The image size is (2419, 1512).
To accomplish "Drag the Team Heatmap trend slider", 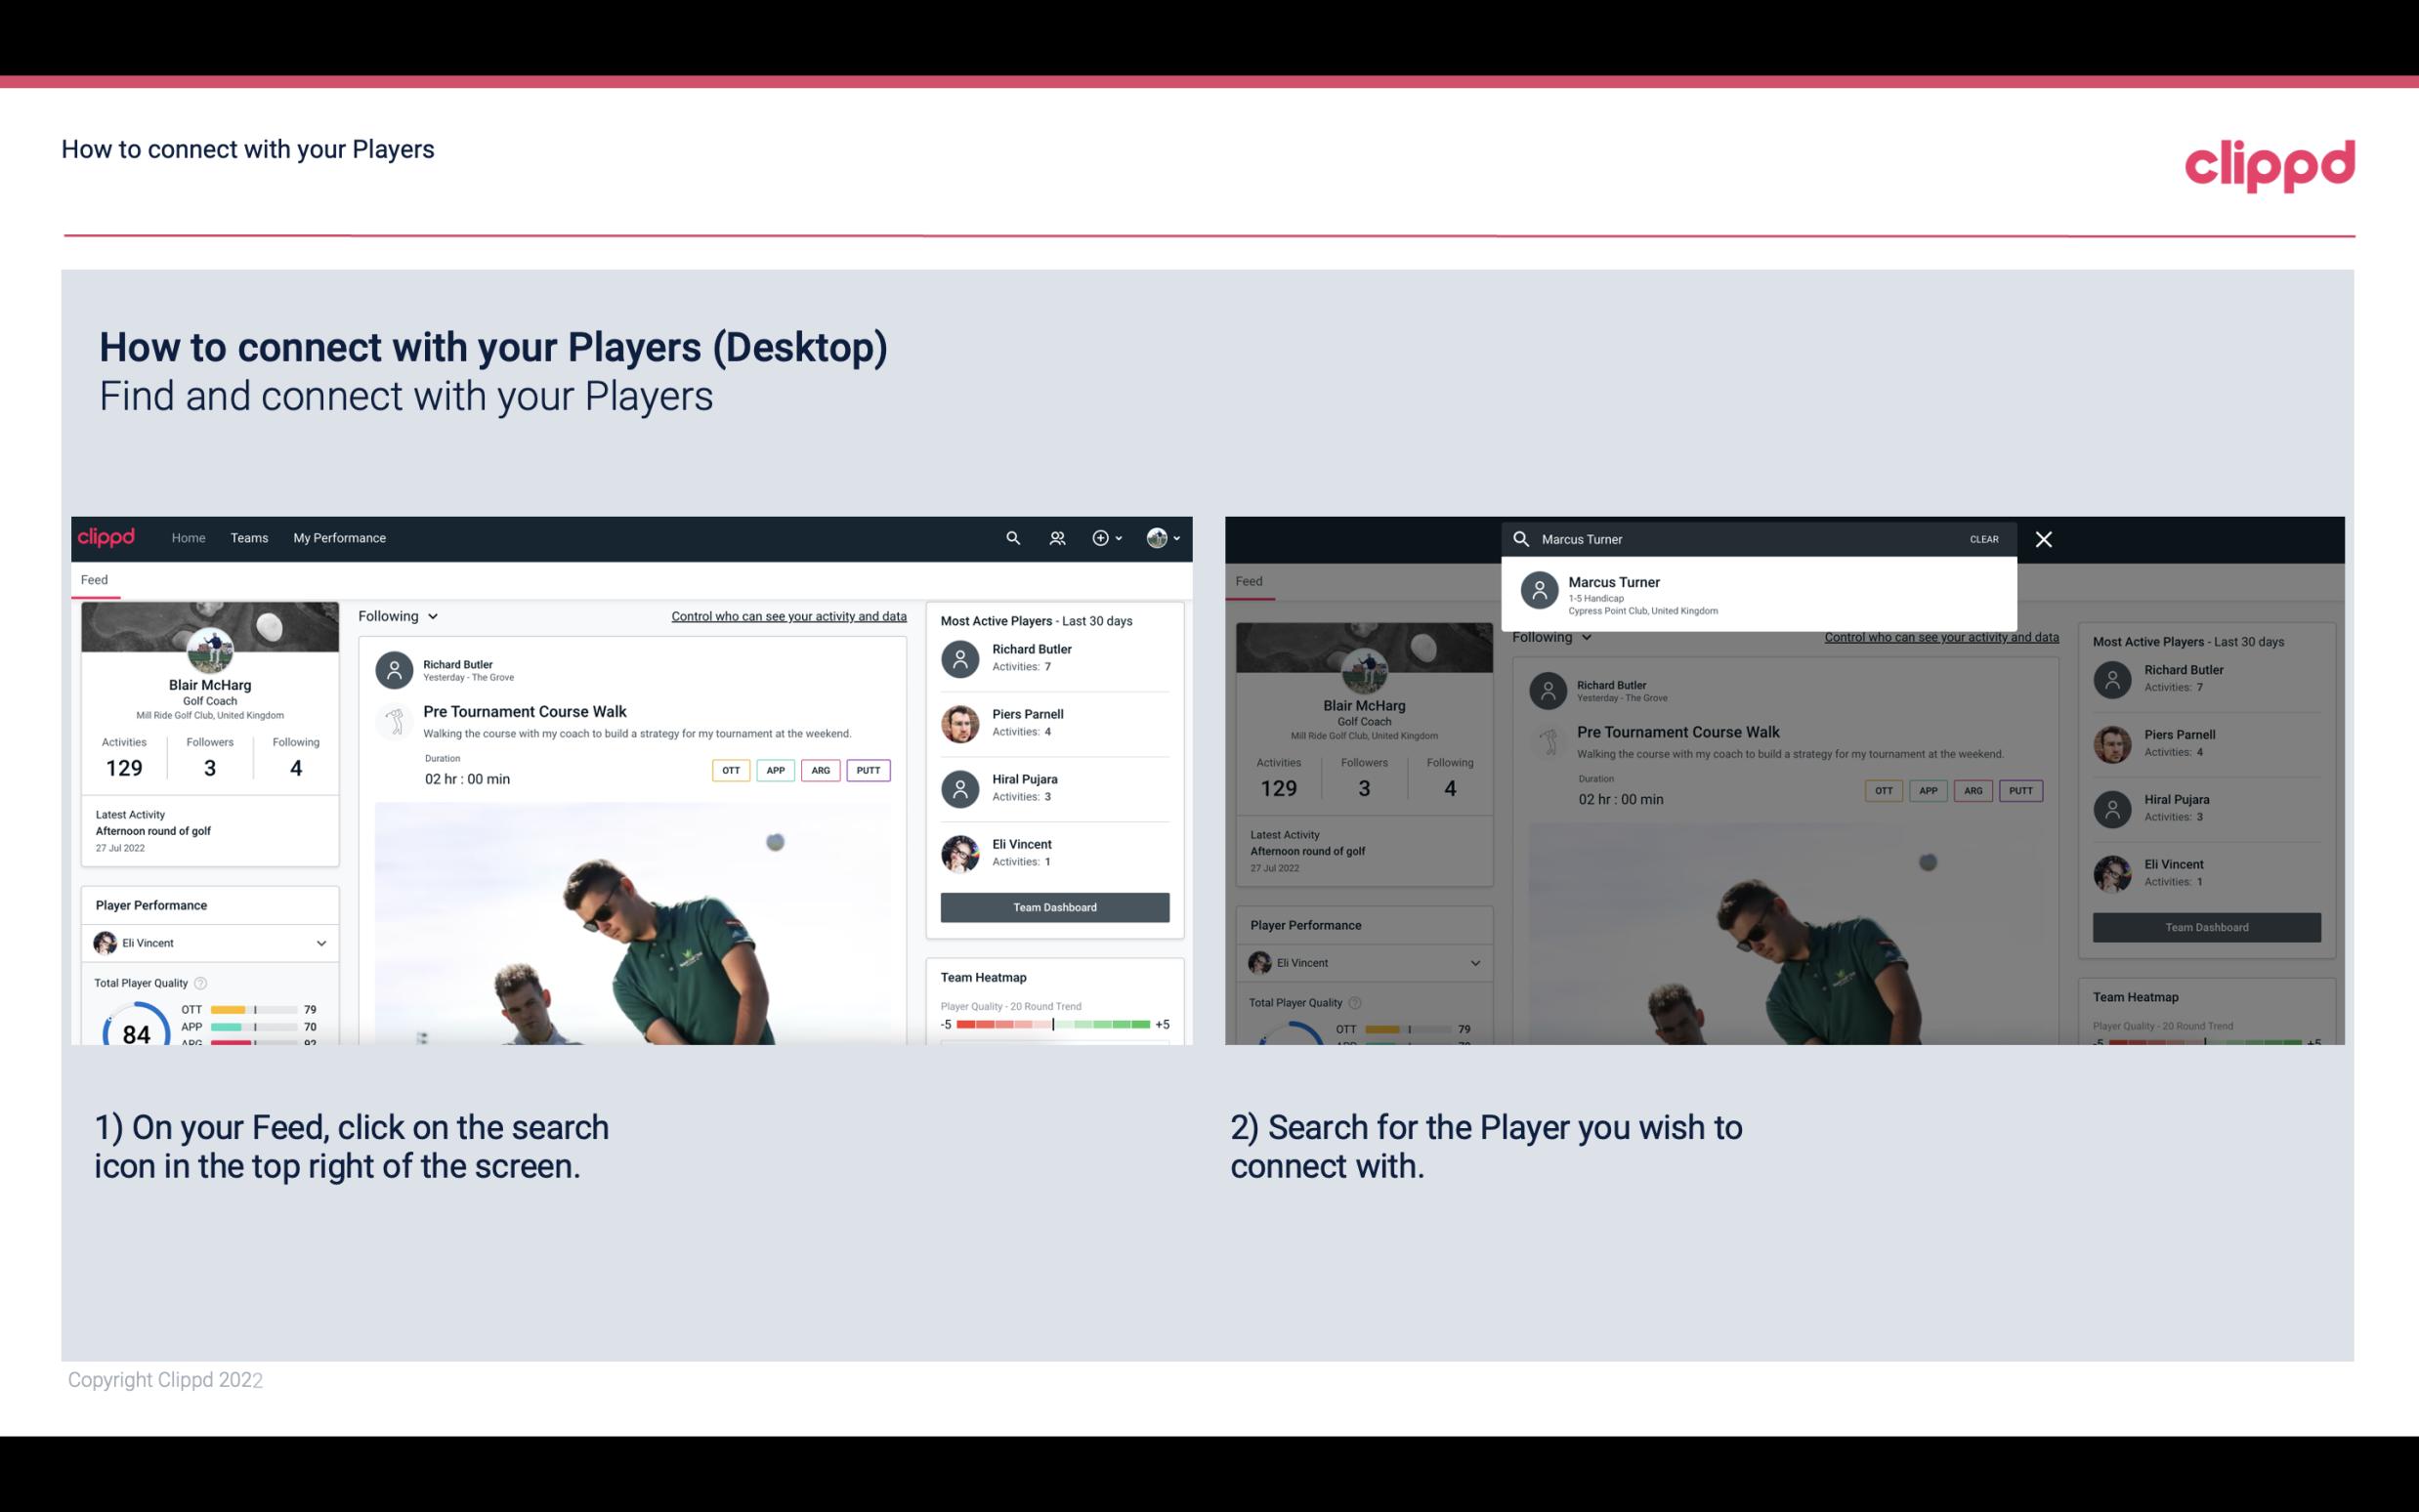I will [1052, 1026].
